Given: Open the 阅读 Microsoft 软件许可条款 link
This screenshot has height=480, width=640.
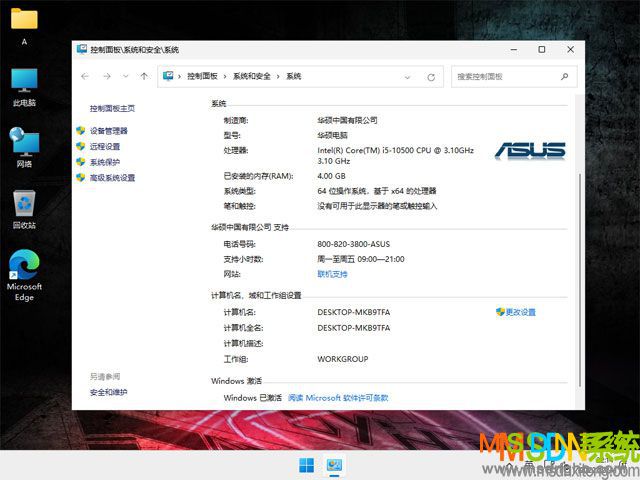Looking at the screenshot, I should tap(338, 398).
